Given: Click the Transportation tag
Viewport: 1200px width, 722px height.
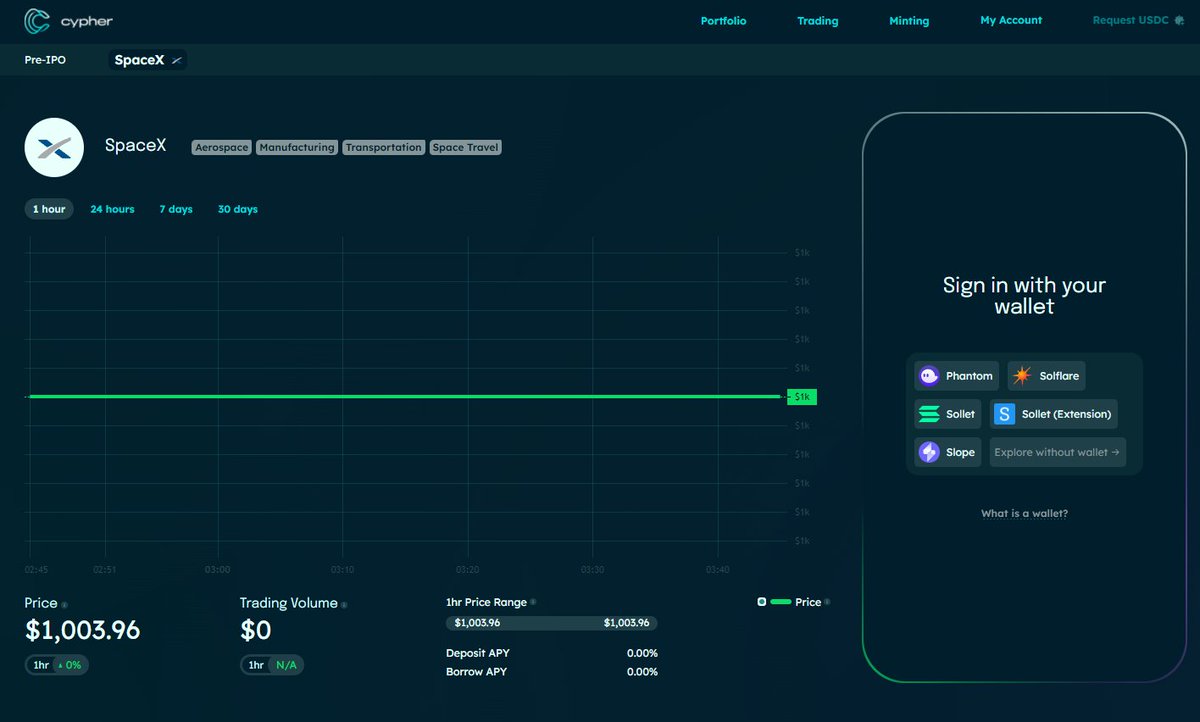Looking at the screenshot, I should (384, 147).
